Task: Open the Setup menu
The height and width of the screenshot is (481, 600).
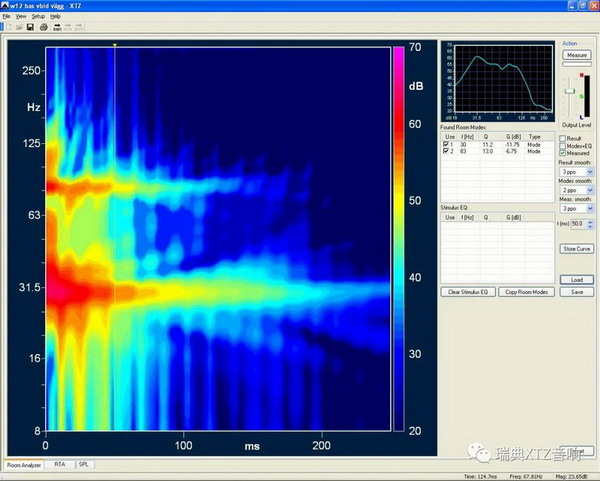Action: [38, 17]
